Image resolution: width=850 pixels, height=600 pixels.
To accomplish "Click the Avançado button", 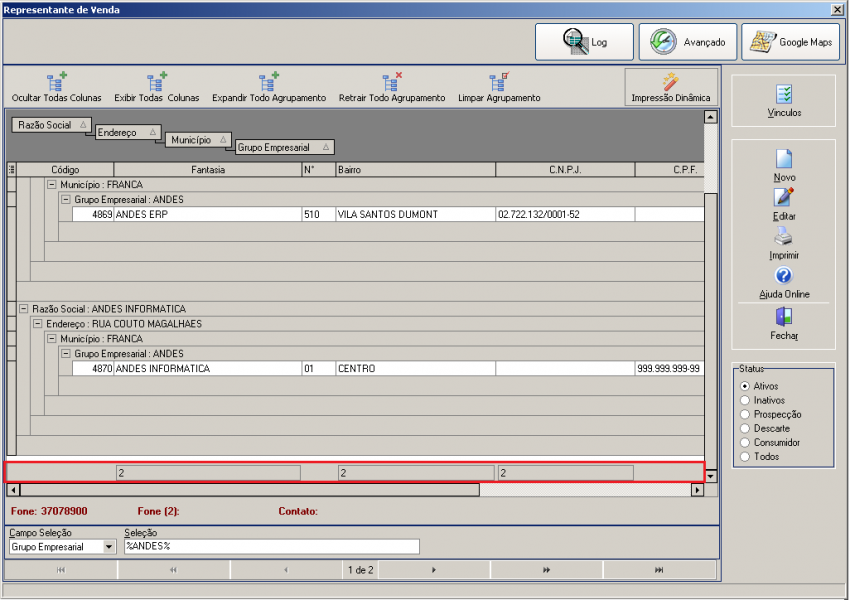I will [688, 42].
